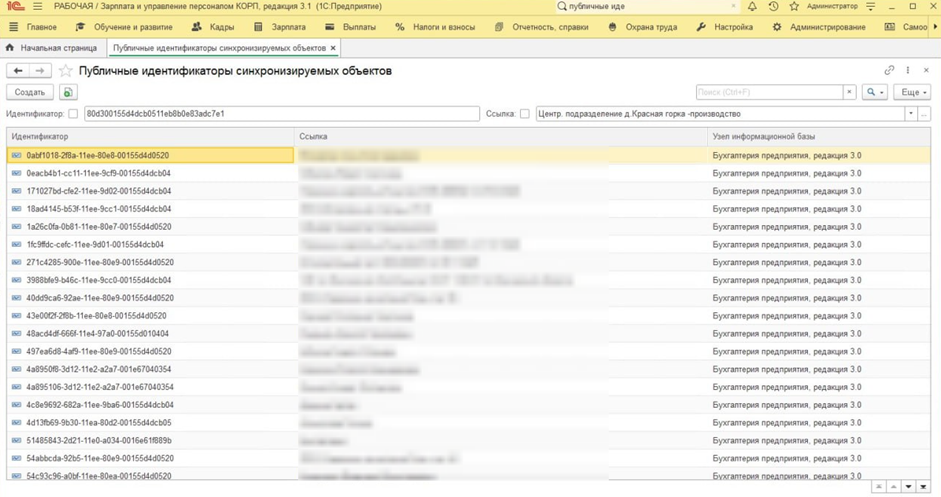Click icon of row 497ea6d8-4af9-11ee-80e9
The width and height of the screenshot is (941, 497).
pos(17,351)
